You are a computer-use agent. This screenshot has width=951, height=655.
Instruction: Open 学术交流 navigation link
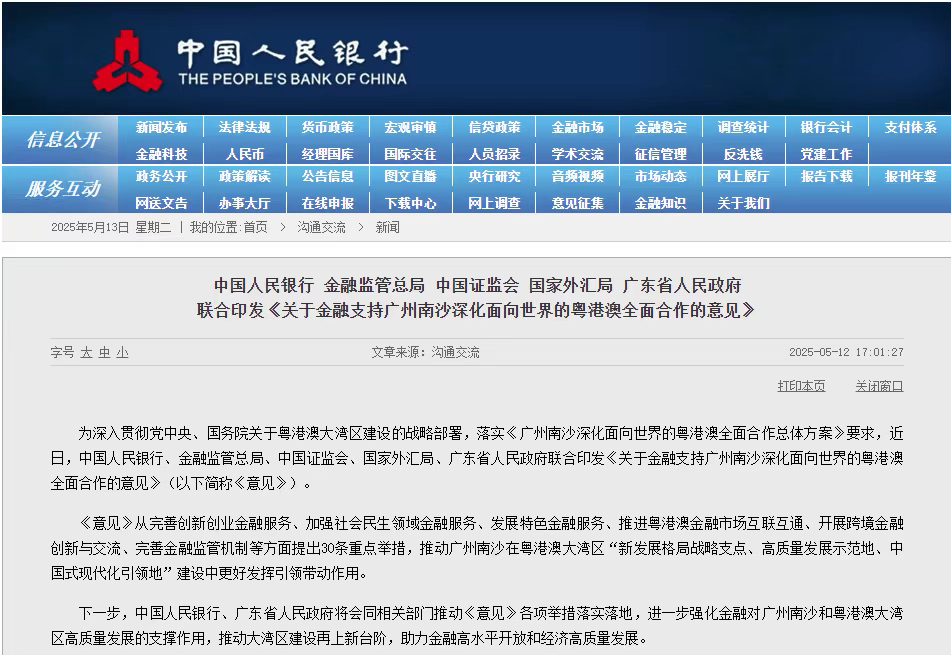(x=577, y=154)
